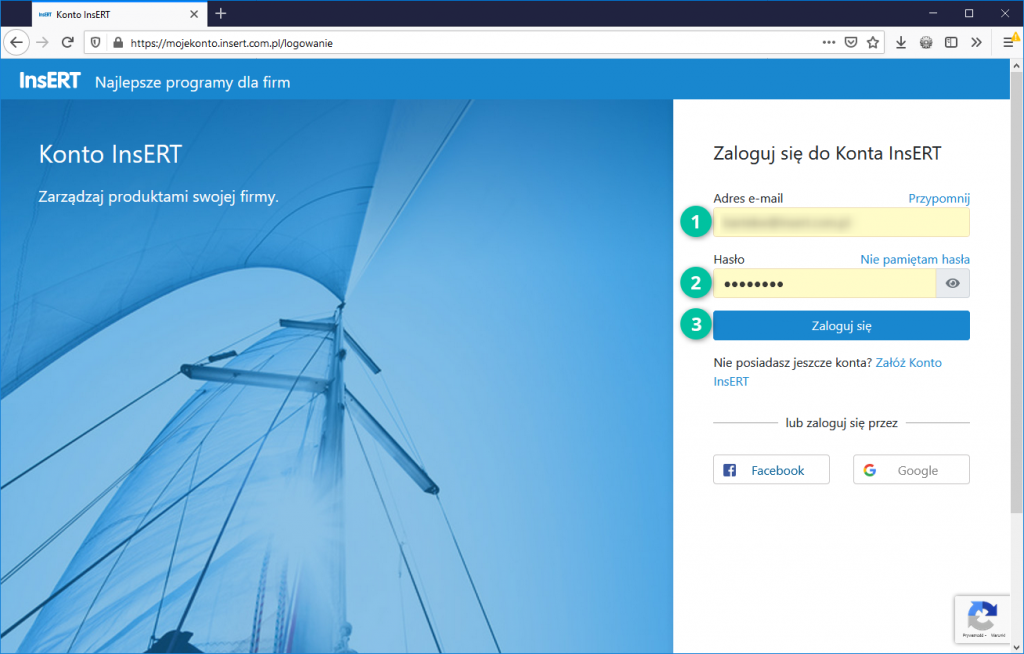Screen dimensions: 1024x654
Task: Select the Konto InsERT browser tab
Action: click(x=119, y=14)
